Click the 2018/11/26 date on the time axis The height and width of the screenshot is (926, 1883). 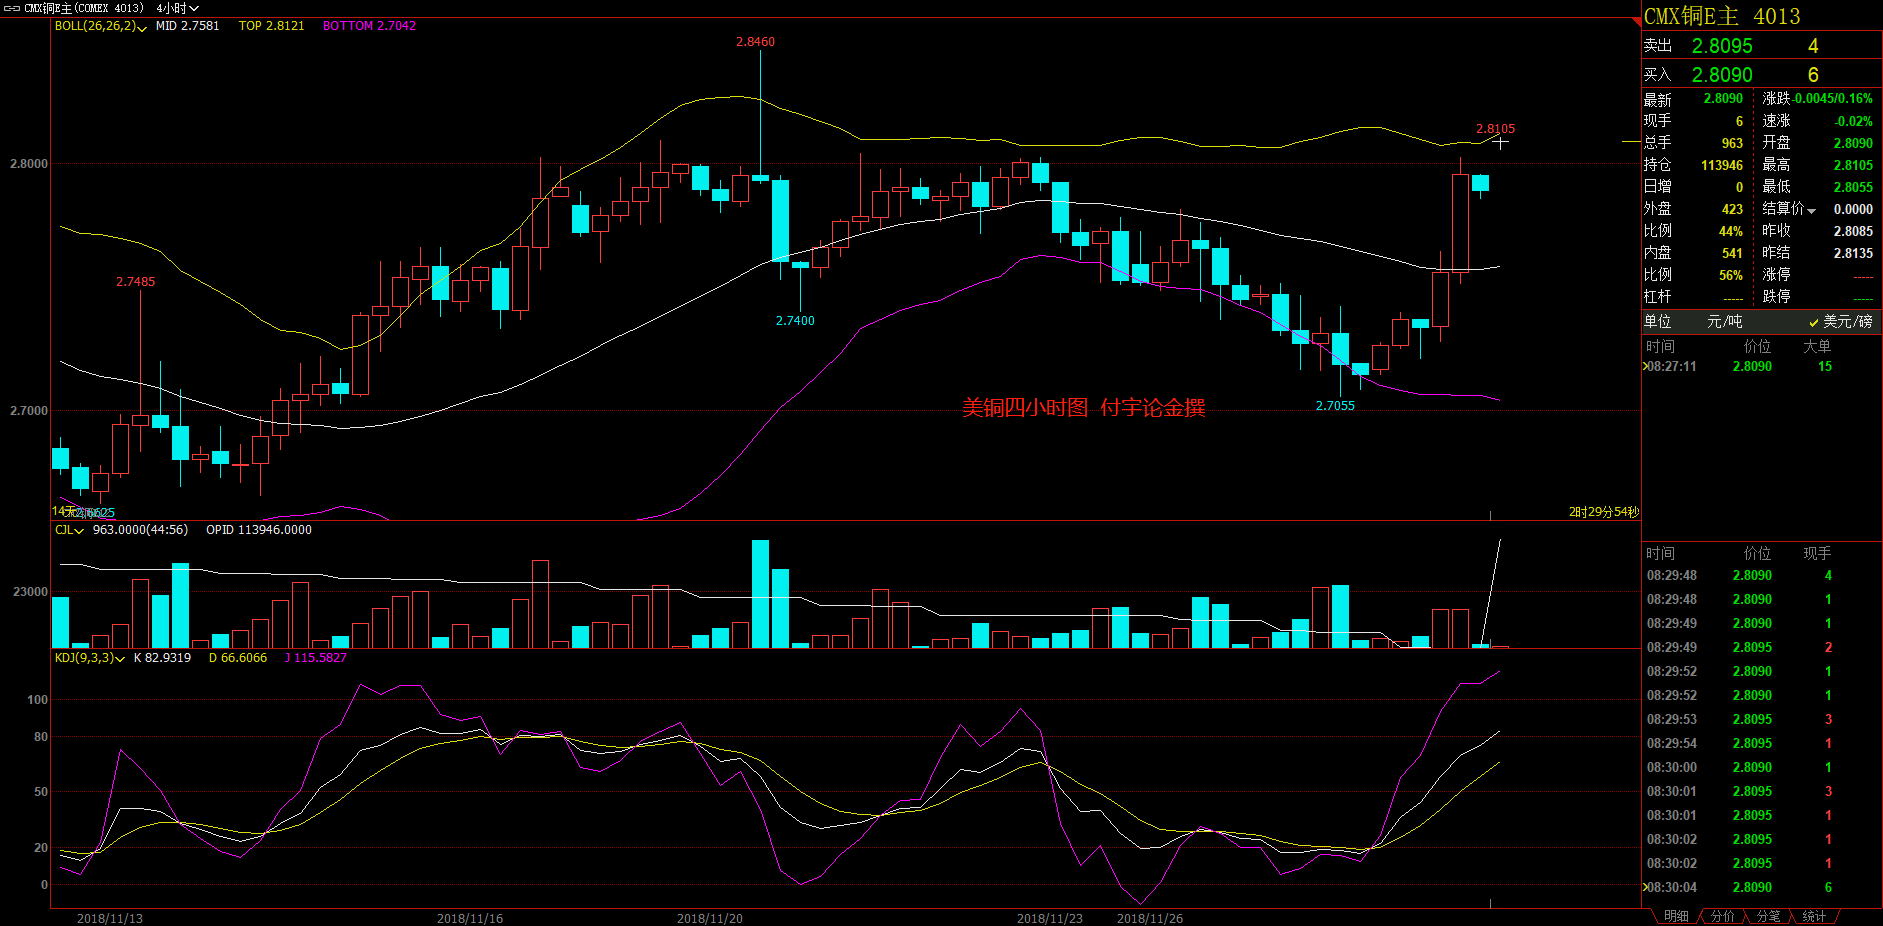[1150, 918]
